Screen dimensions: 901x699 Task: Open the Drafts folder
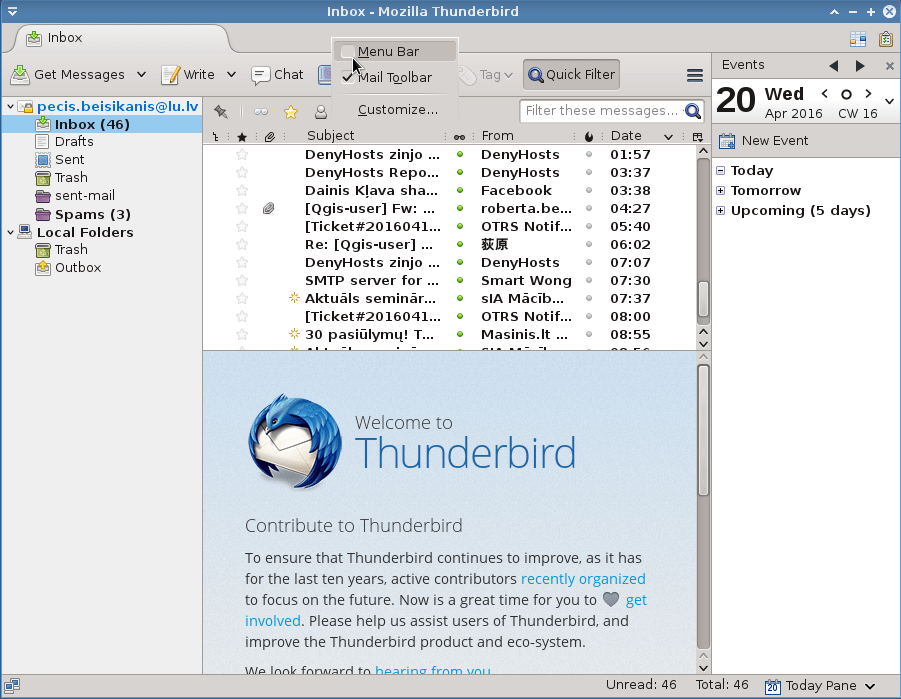coord(74,141)
